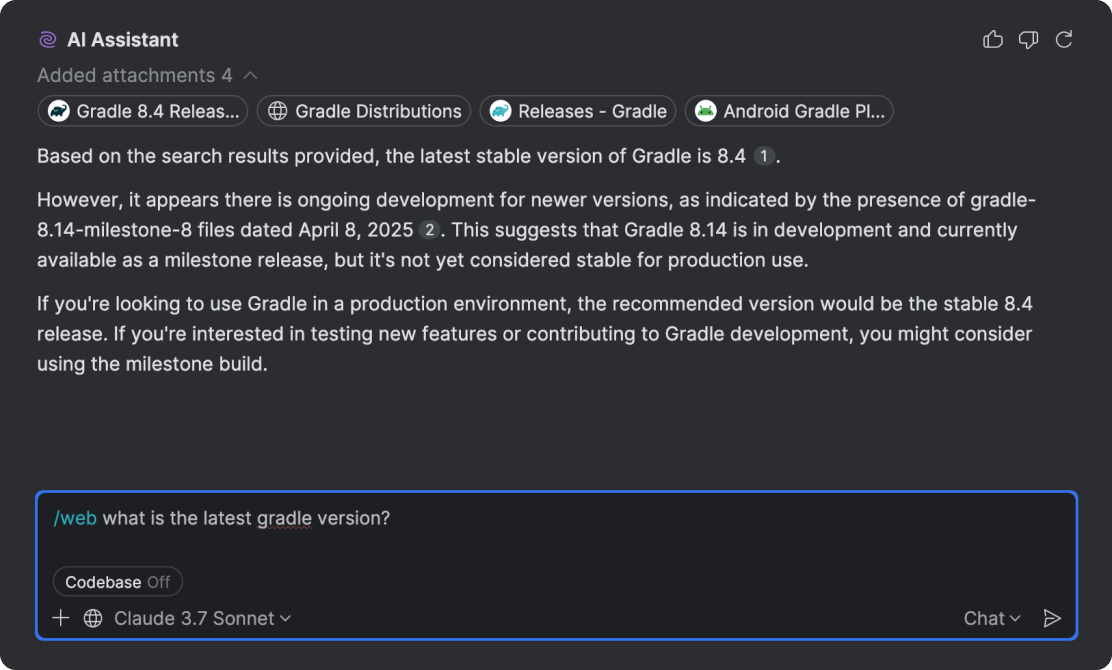This screenshot has width=1112, height=670.
Task: Click the thumbs down icon
Action: (1028, 40)
